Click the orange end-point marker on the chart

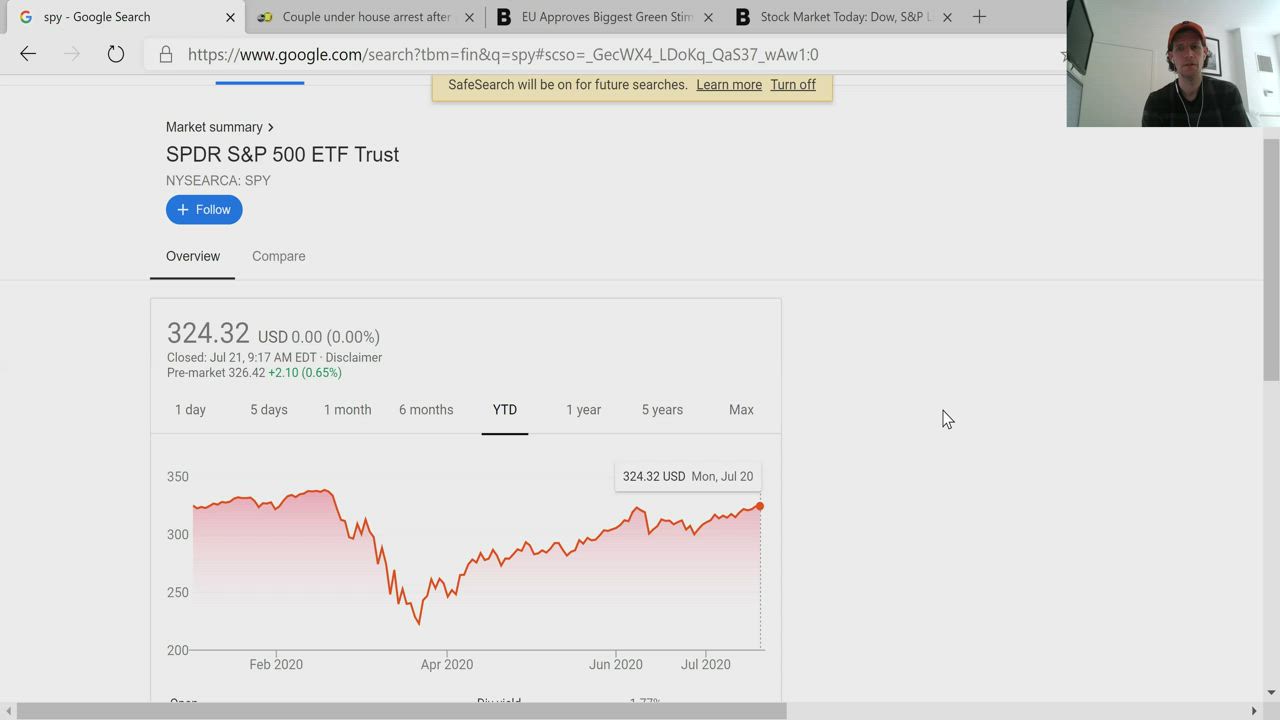coord(760,506)
